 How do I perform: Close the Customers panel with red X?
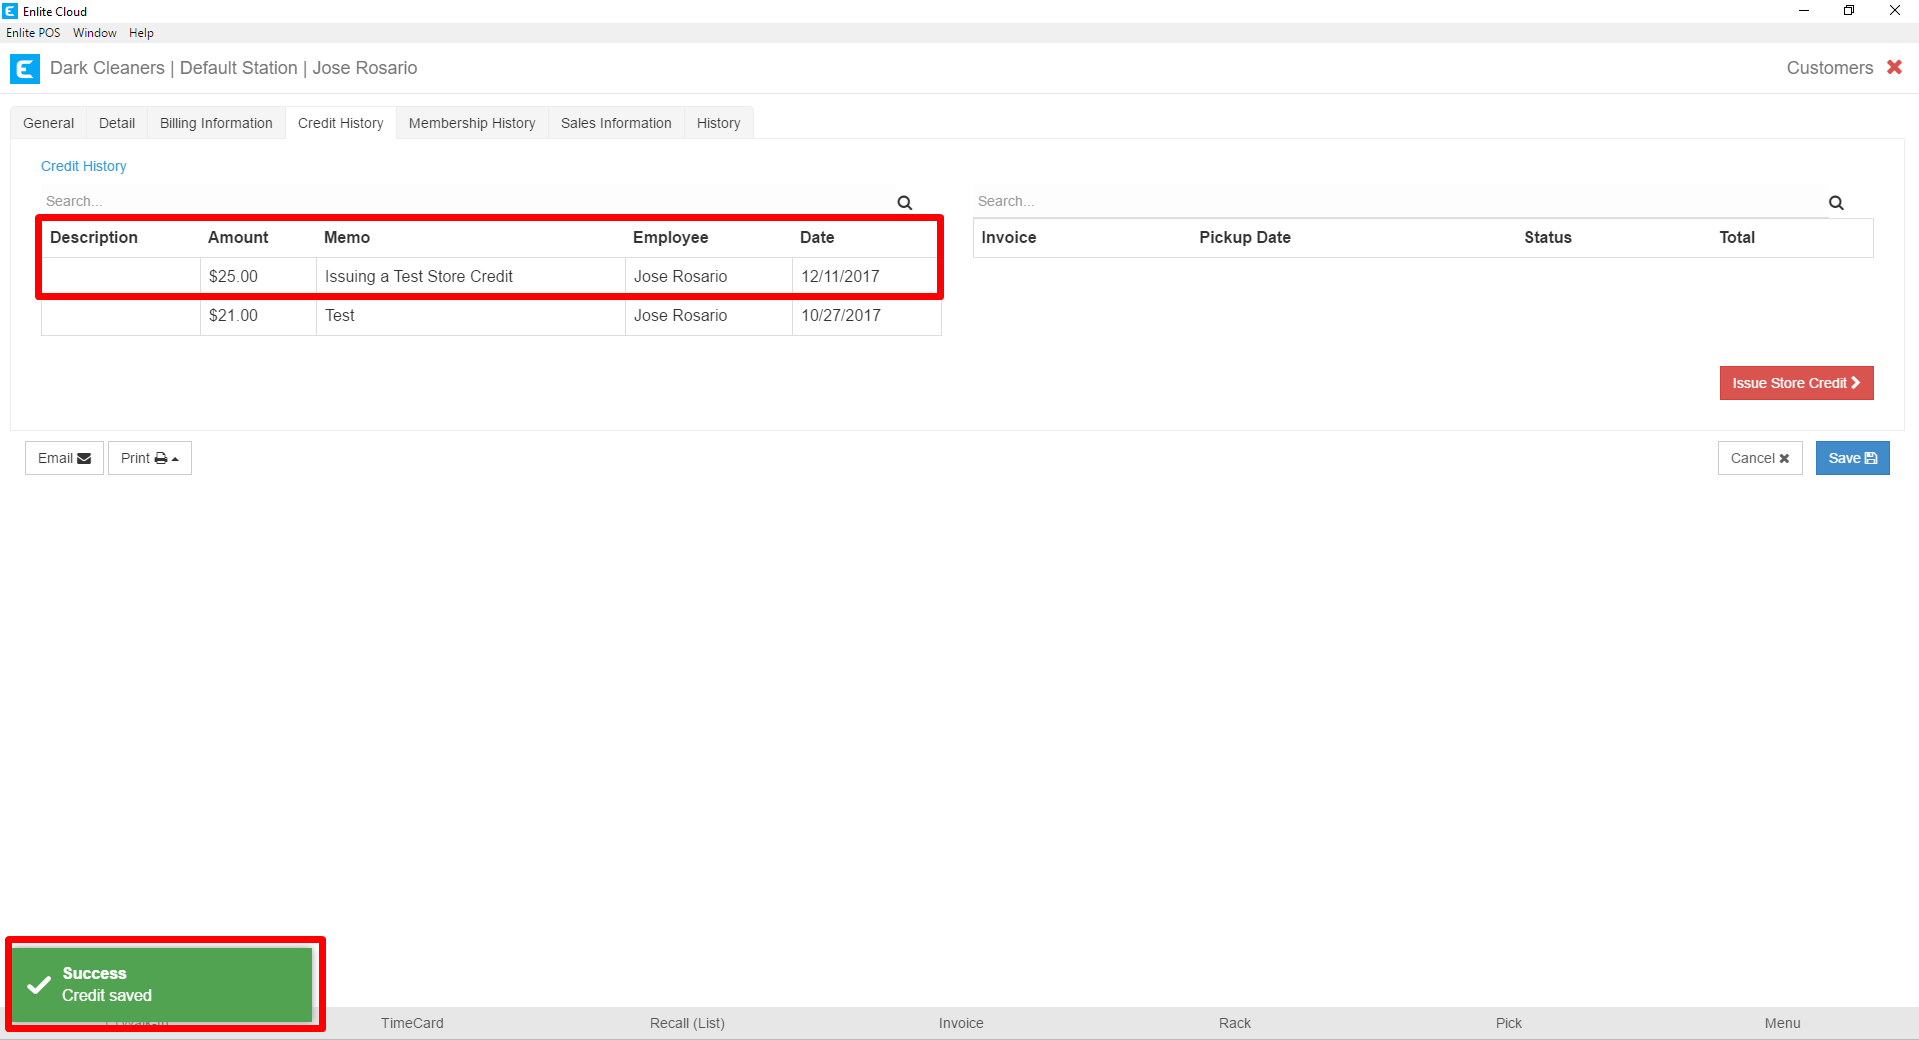(x=1894, y=67)
